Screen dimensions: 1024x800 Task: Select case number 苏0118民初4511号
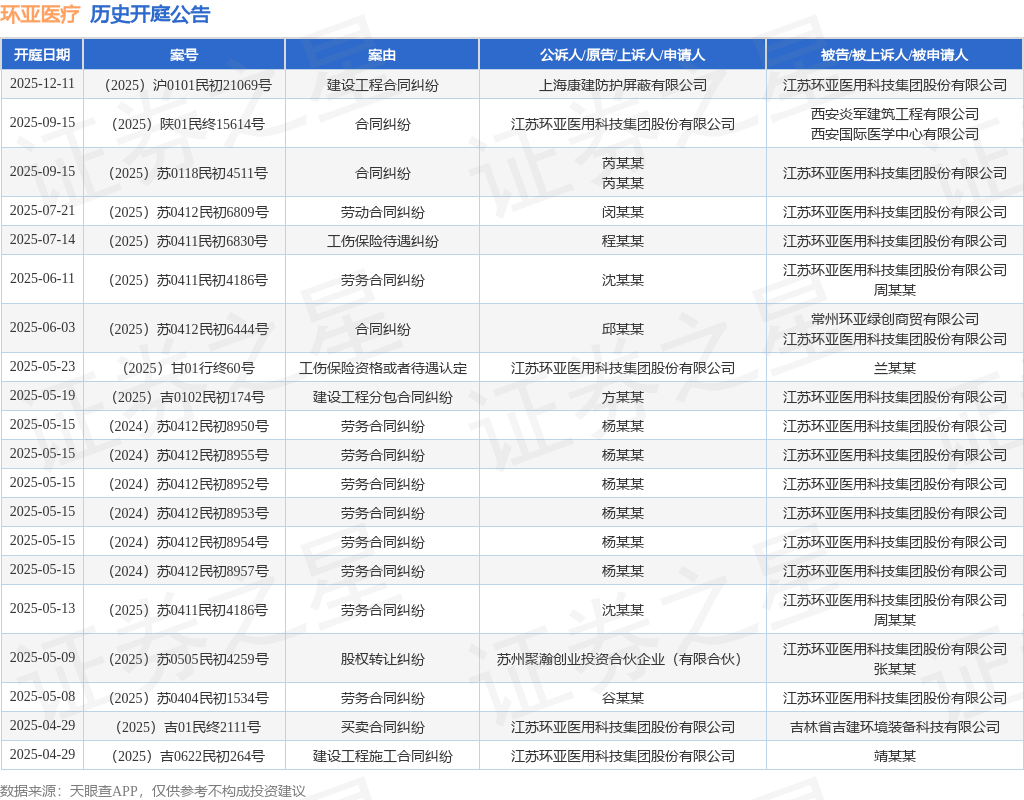click(187, 173)
